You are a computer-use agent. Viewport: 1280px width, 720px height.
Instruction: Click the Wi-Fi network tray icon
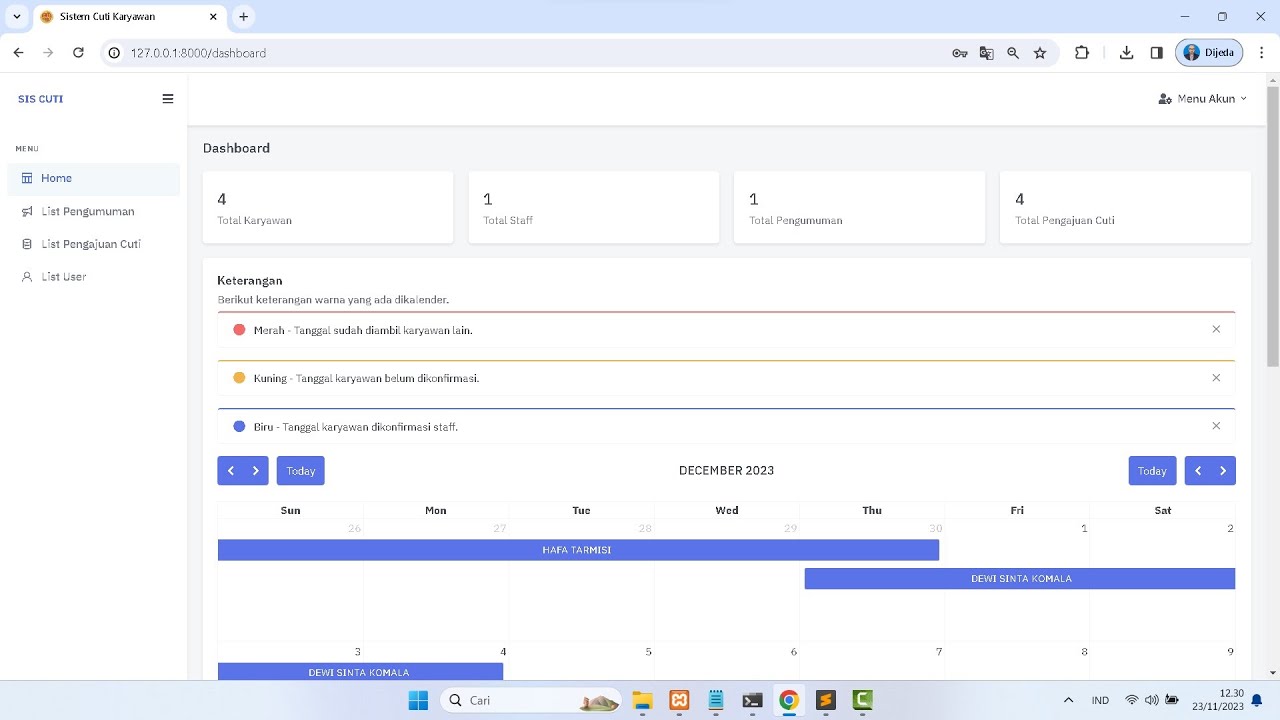click(x=1132, y=700)
